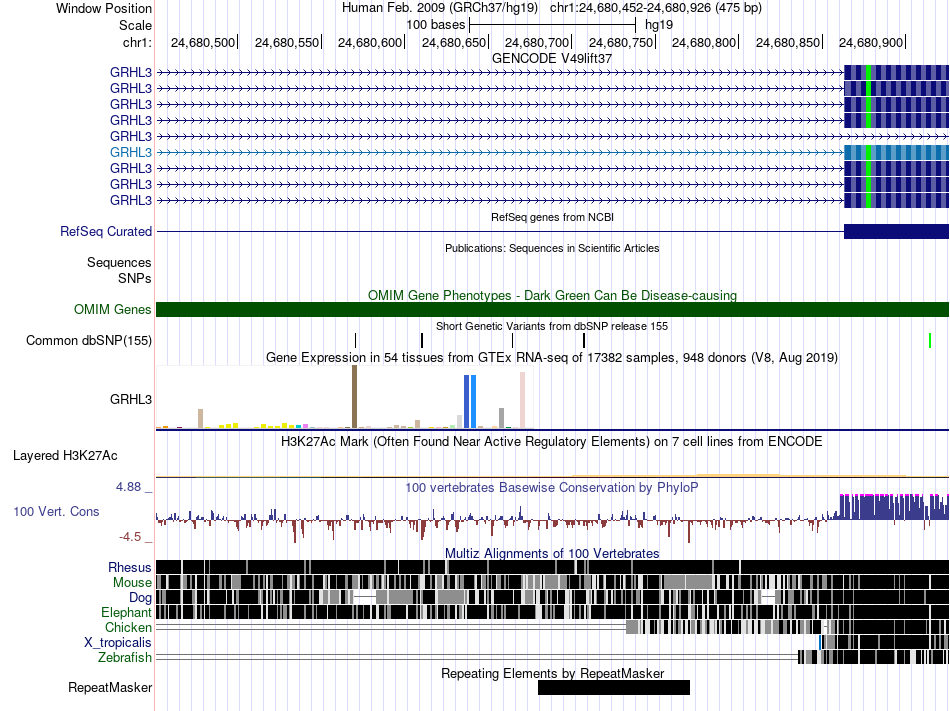Click the 100 Vert. Cons track label

56,511
